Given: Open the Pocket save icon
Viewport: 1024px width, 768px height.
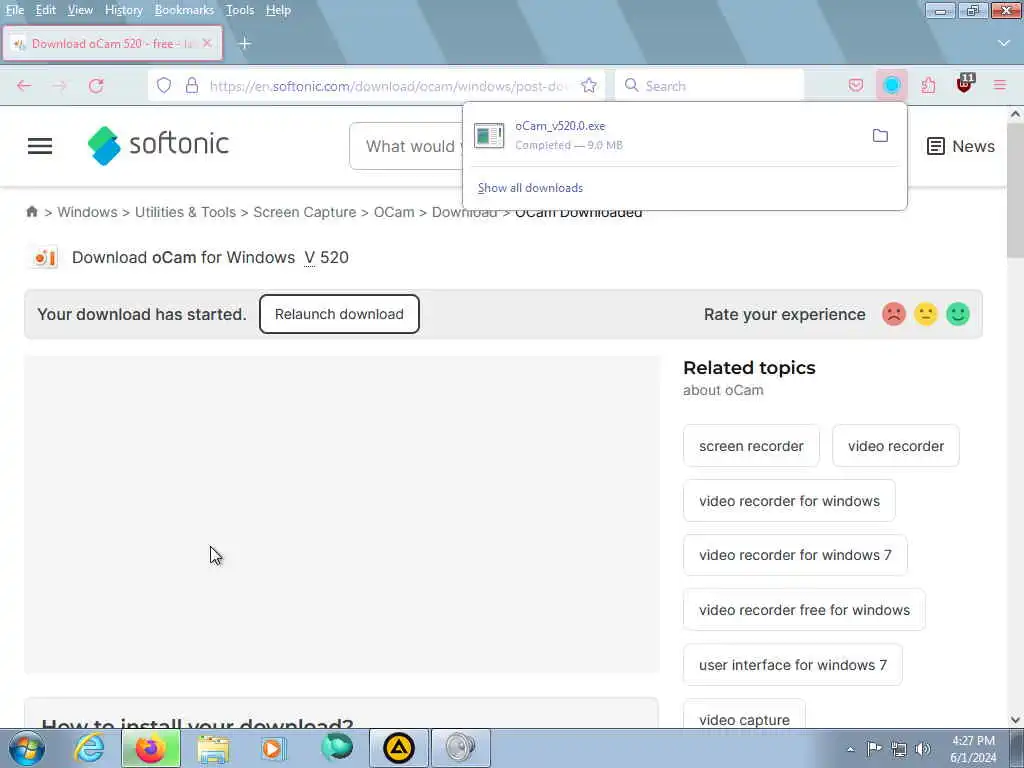Looking at the screenshot, I should 856,86.
